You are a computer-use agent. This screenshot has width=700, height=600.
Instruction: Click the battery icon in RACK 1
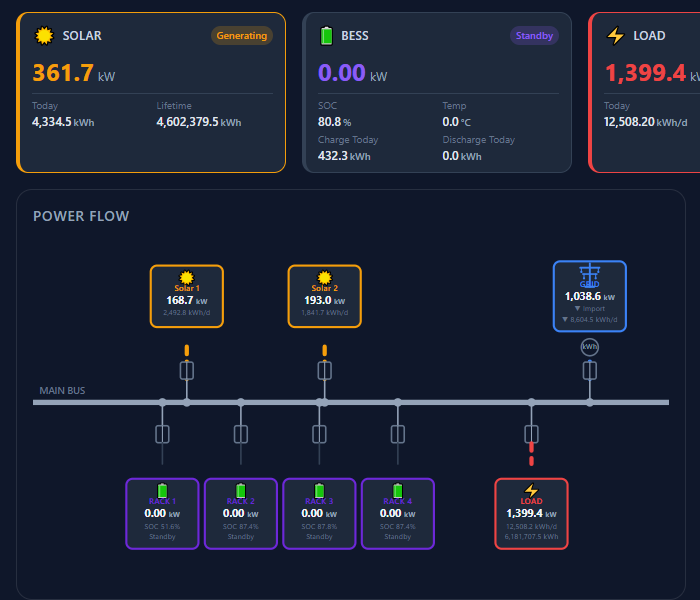pos(162,491)
